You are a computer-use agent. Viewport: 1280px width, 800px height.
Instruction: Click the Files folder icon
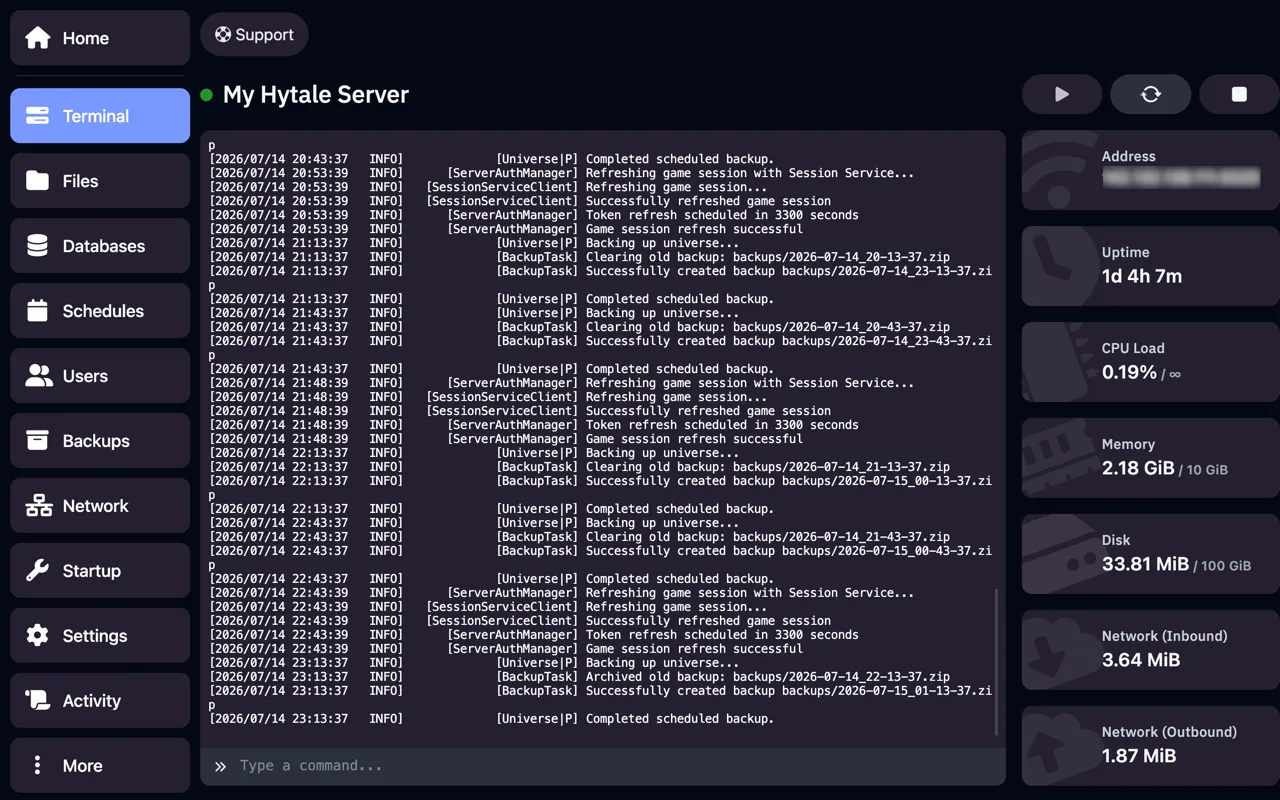click(x=38, y=181)
